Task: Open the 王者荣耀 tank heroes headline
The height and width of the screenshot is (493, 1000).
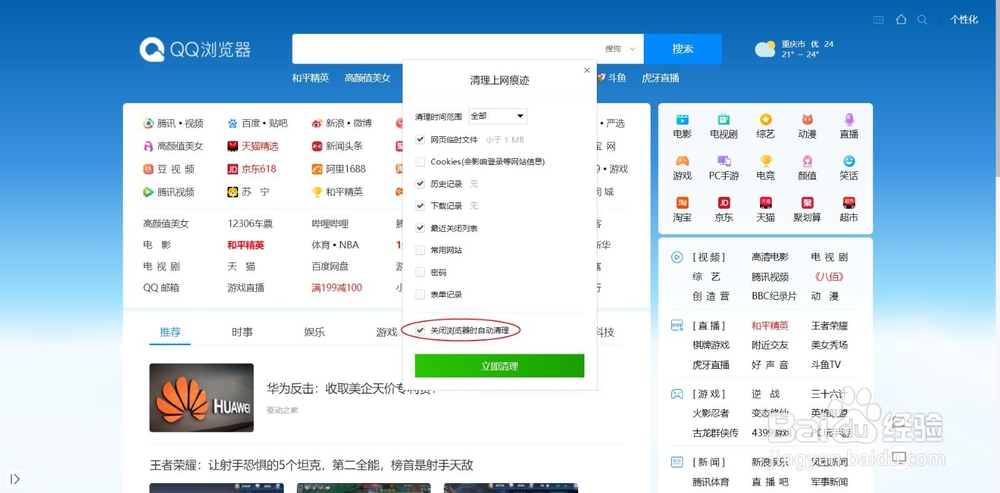Action: (311, 465)
